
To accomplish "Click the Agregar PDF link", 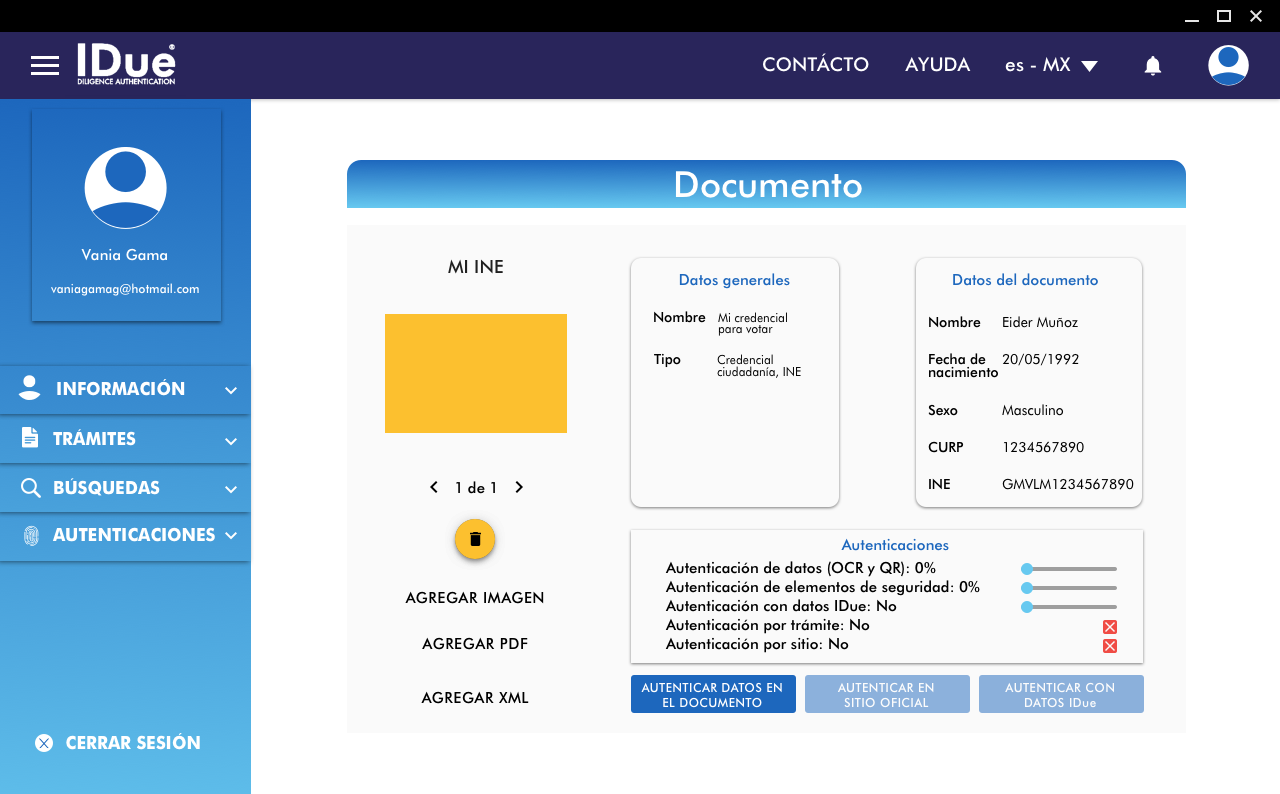I will [x=475, y=644].
